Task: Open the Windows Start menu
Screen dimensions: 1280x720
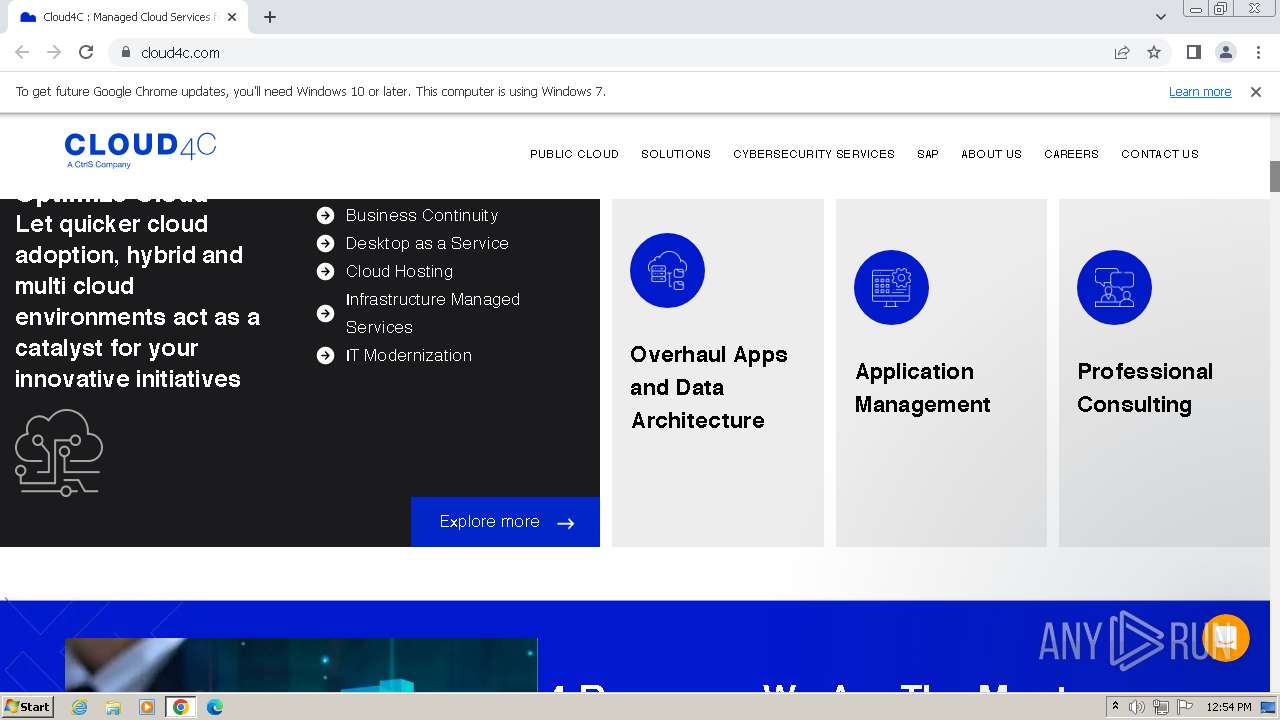Action: (27, 707)
